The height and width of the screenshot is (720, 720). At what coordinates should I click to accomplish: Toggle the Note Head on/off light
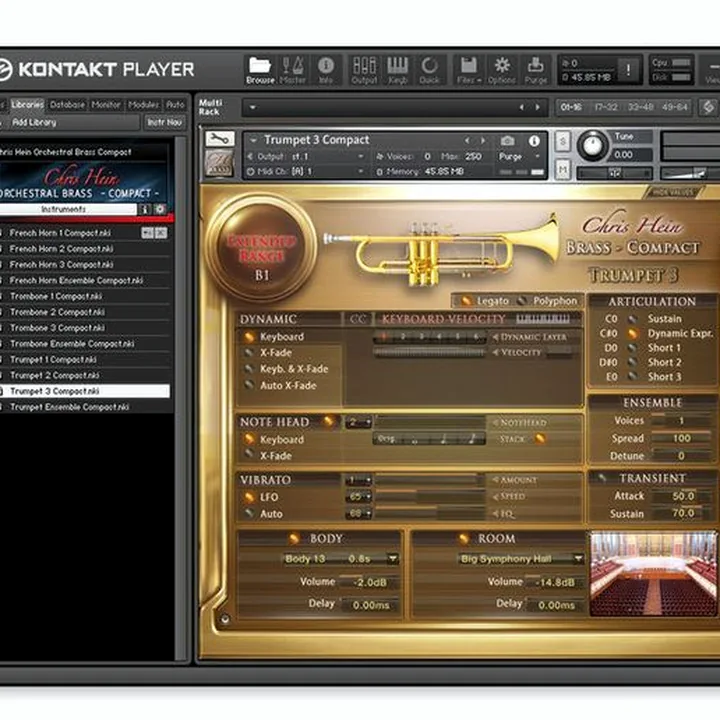tap(329, 421)
